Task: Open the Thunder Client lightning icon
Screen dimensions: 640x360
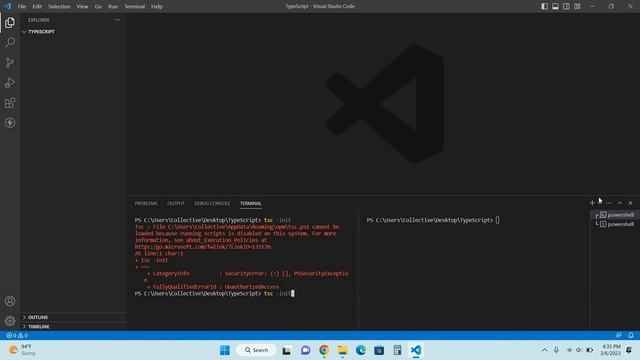Action: click(x=10, y=123)
